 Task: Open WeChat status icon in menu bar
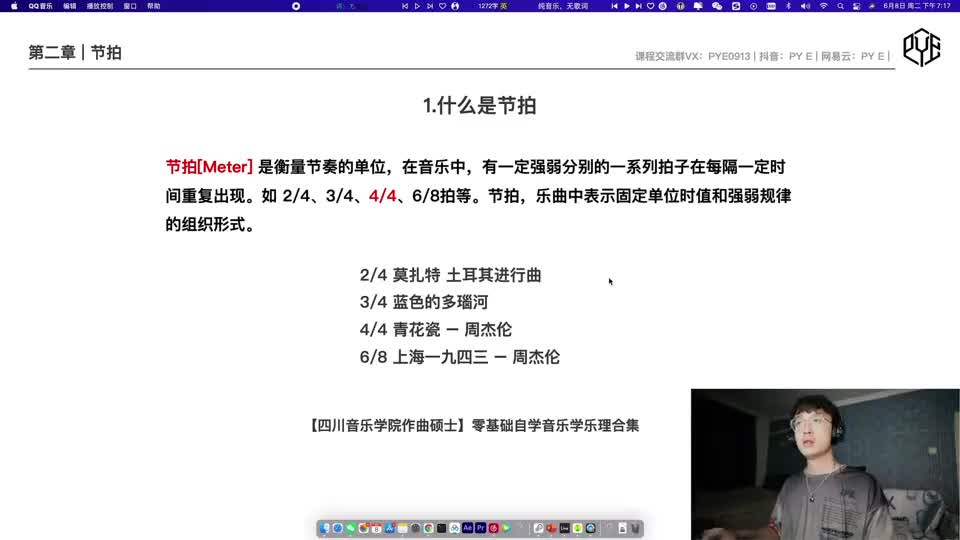pyautogui.click(x=717, y=6)
